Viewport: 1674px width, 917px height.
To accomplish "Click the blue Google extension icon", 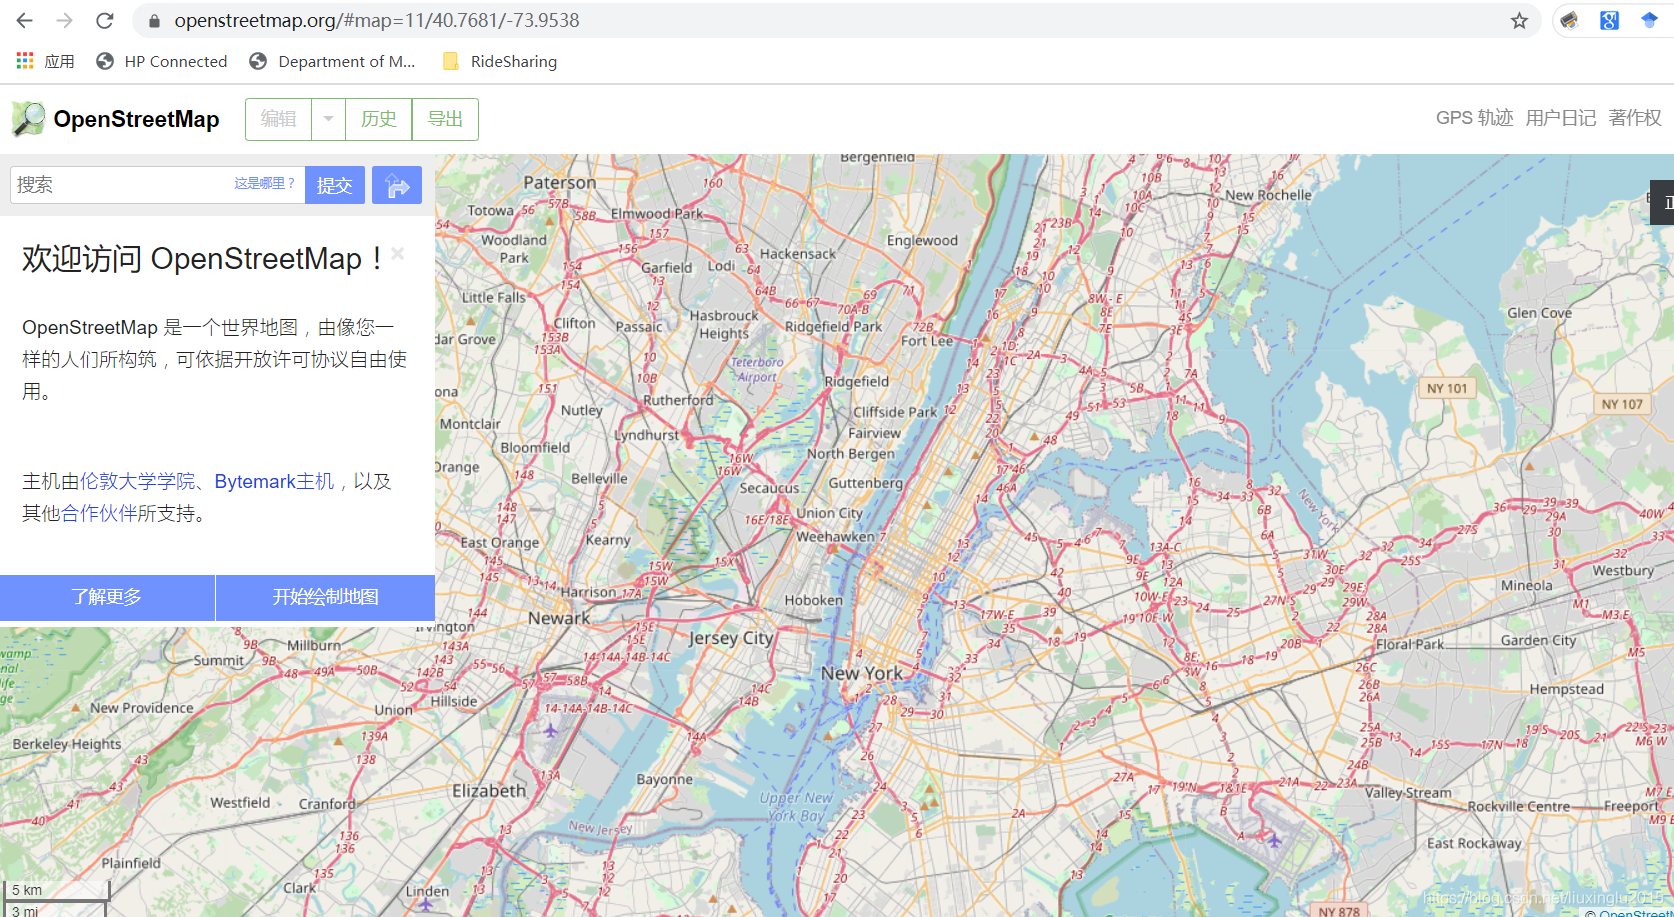I will point(1609,20).
